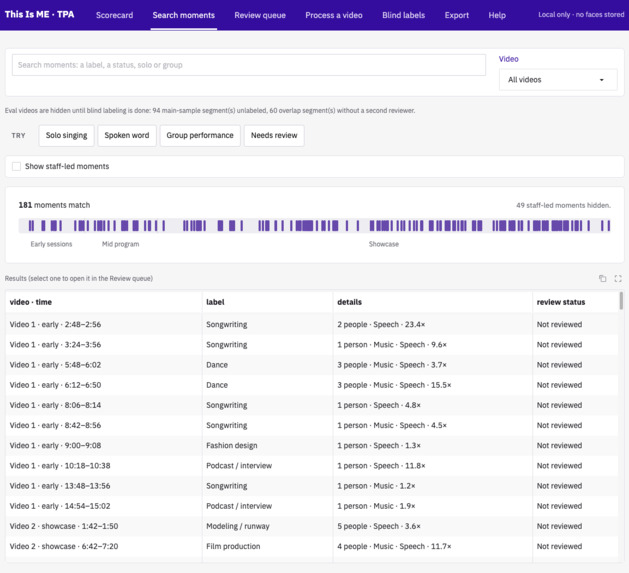This screenshot has height=573, width=629.
Task: Copy the results table using the copy icon
Action: click(602, 278)
